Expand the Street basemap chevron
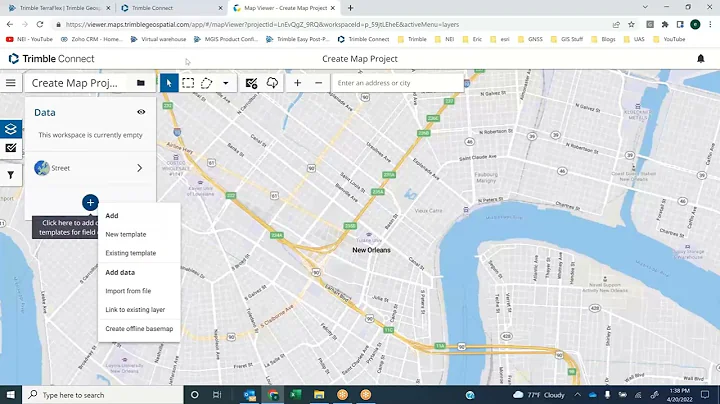Screen dimensions: 720x404 [x=140, y=168]
